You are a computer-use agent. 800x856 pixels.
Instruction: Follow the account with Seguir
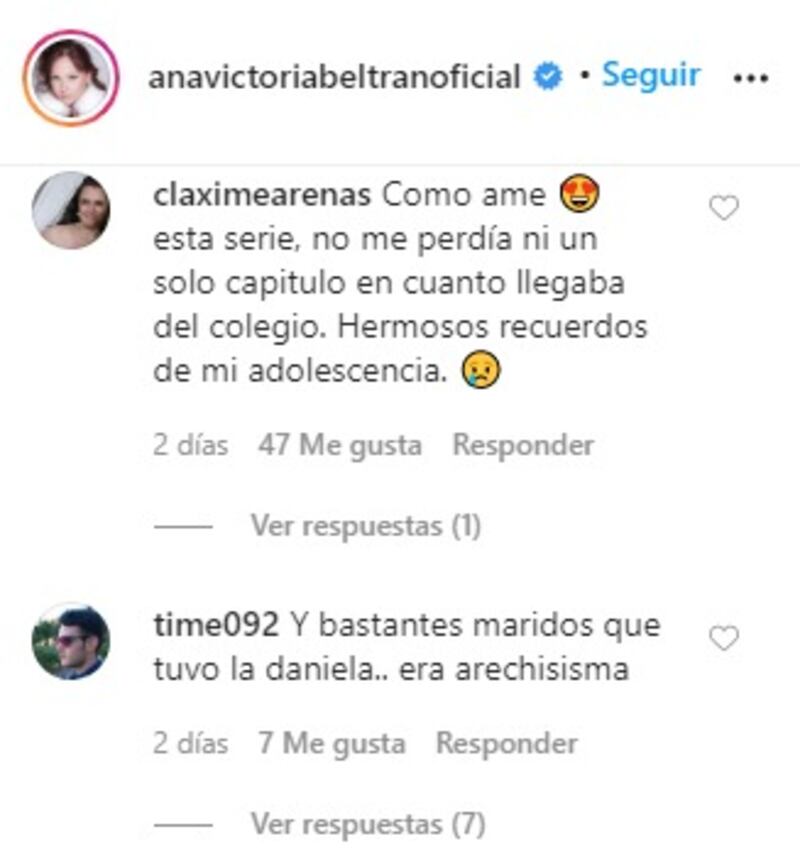point(651,75)
